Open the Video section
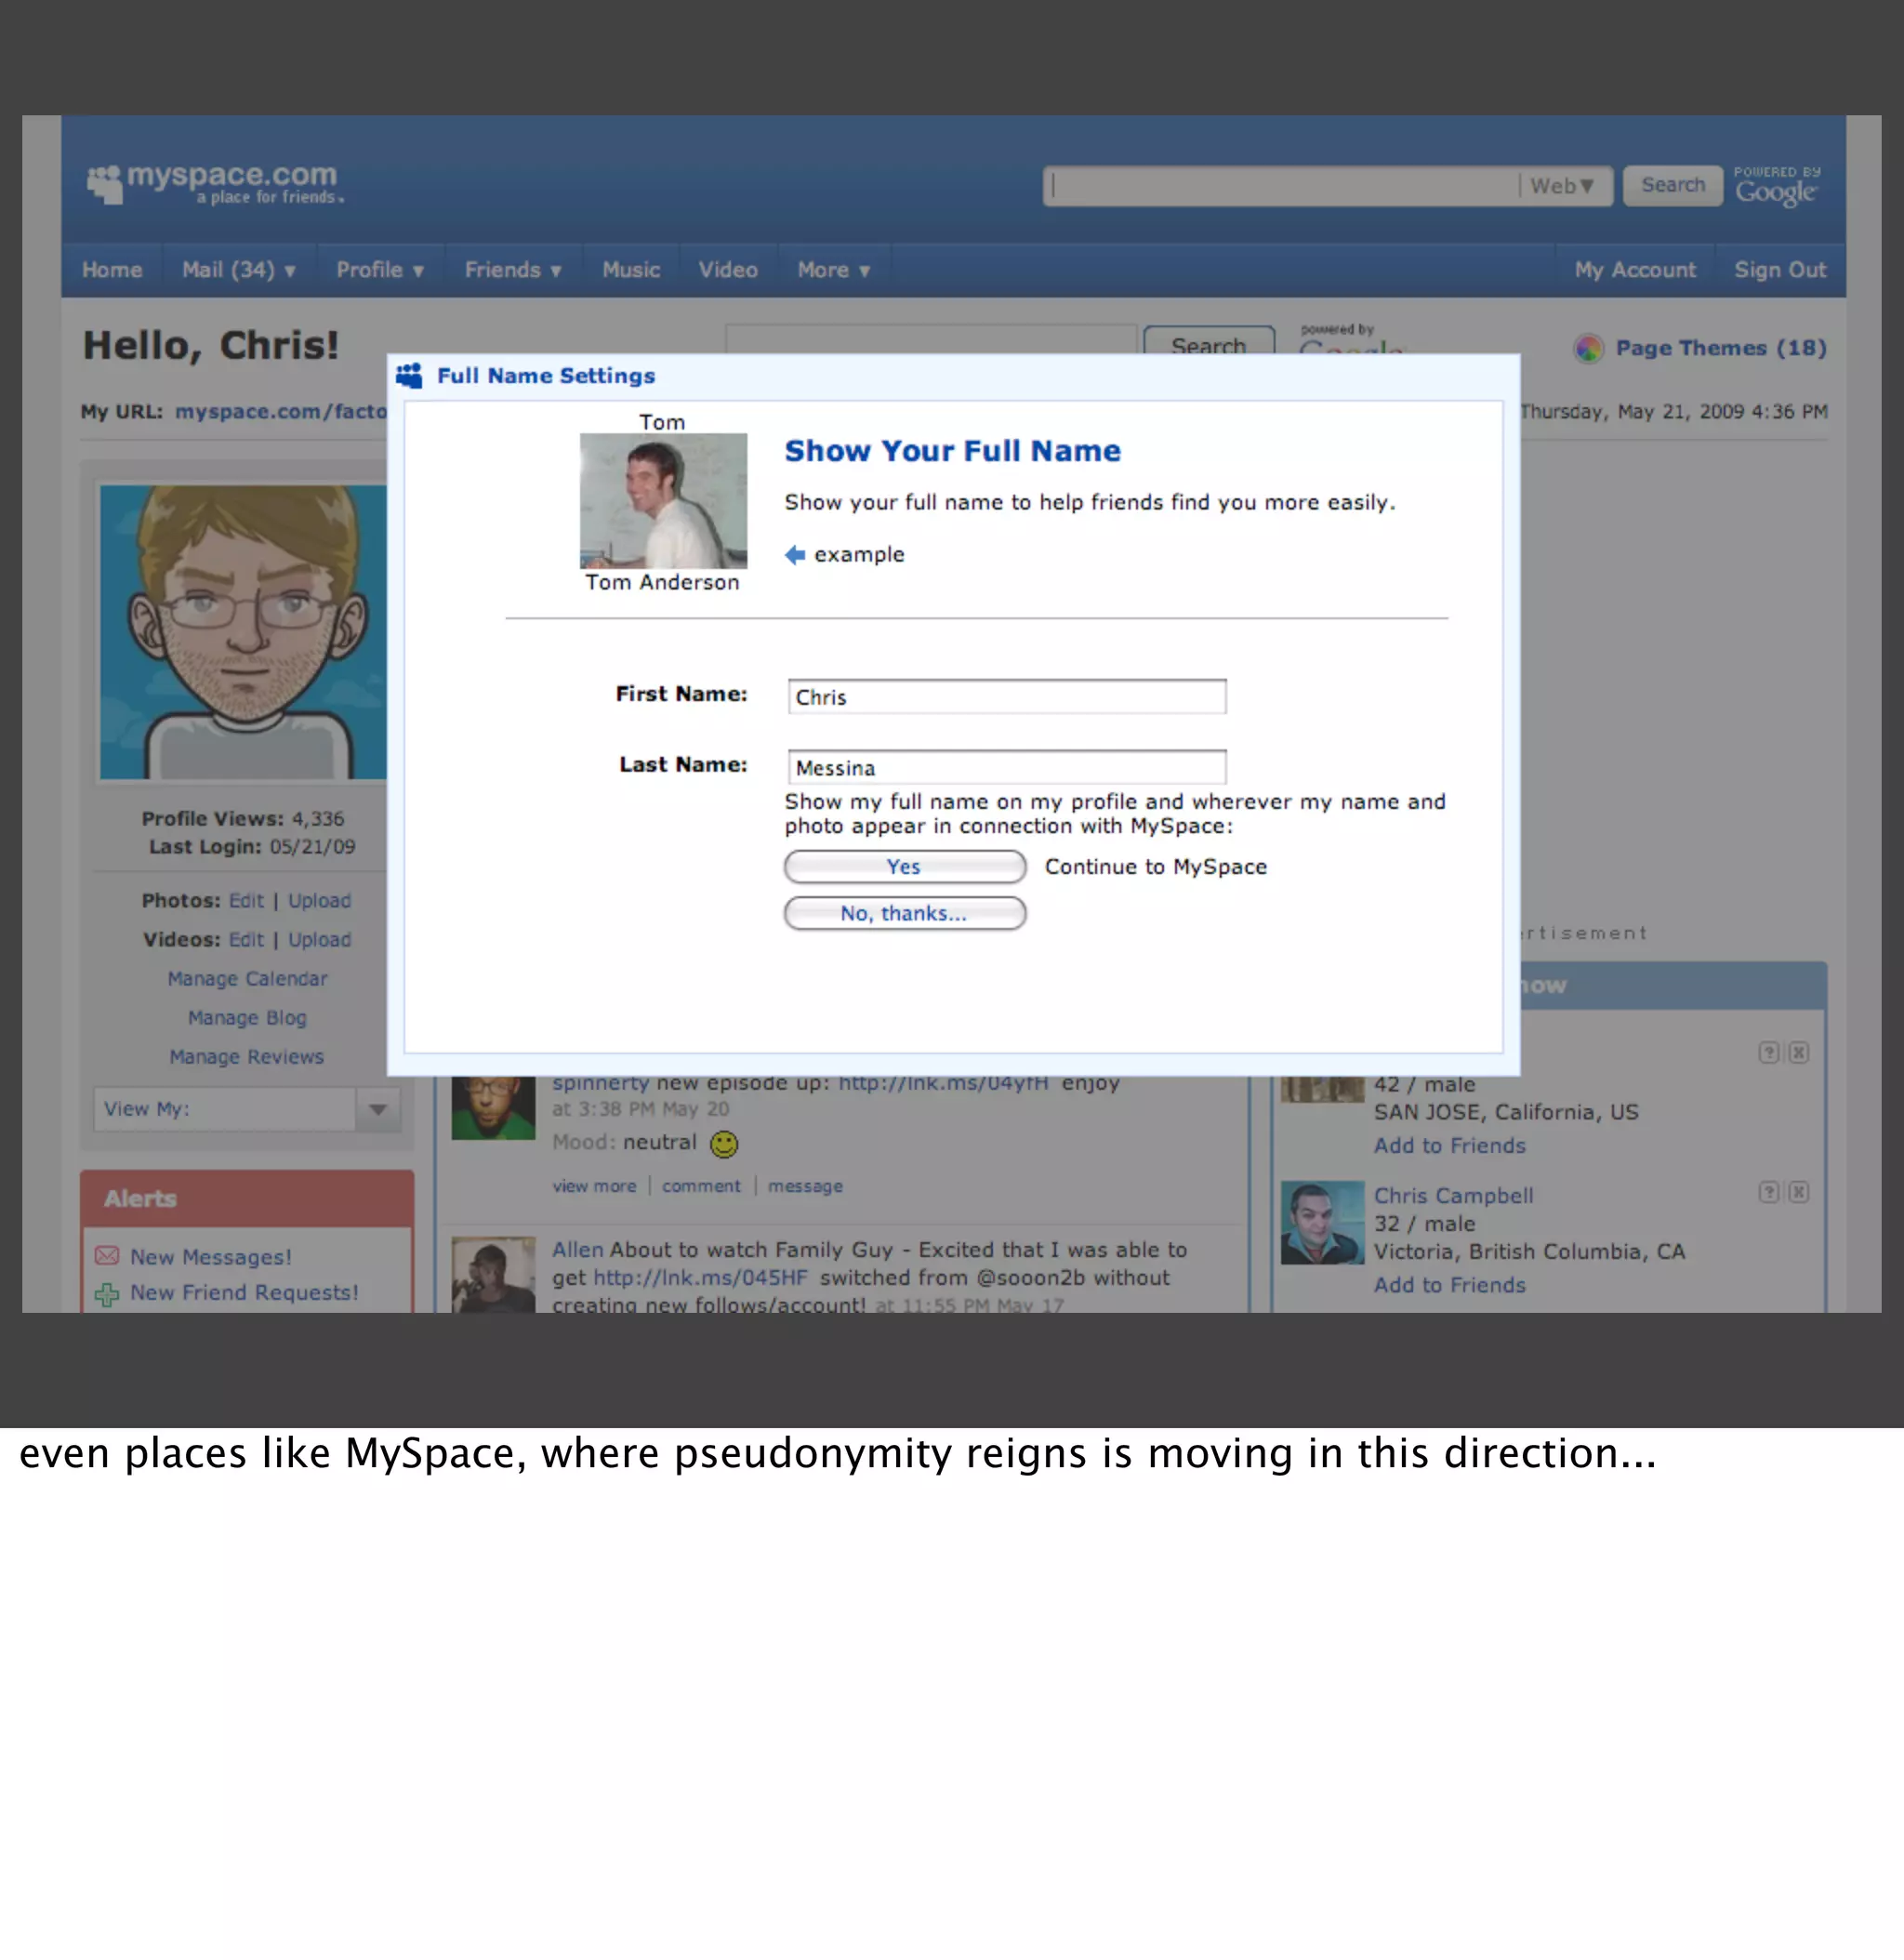The image size is (1904, 1960). coord(728,270)
